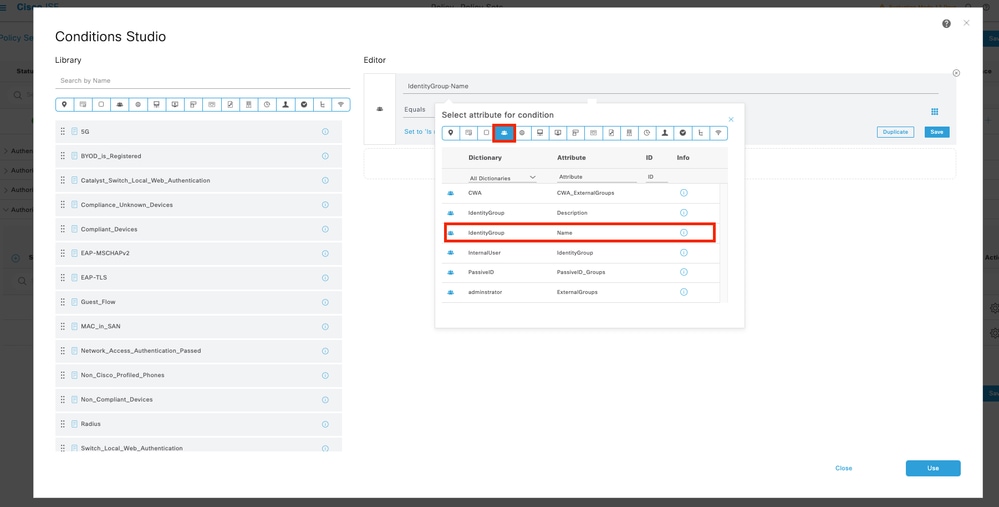The width and height of the screenshot is (999, 507).
Task: Show info for EAP-TLS library condition
Action: (x=325, y=278)
